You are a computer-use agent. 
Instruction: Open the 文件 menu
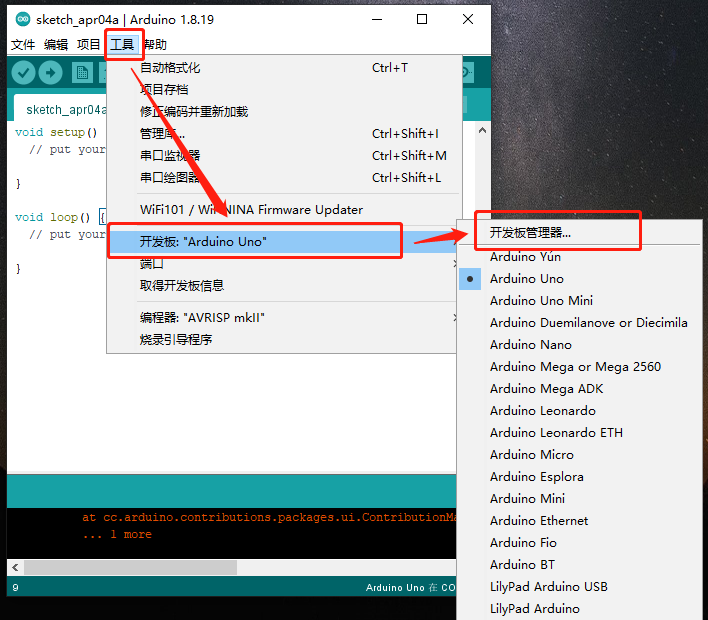(x=23, y=45)
